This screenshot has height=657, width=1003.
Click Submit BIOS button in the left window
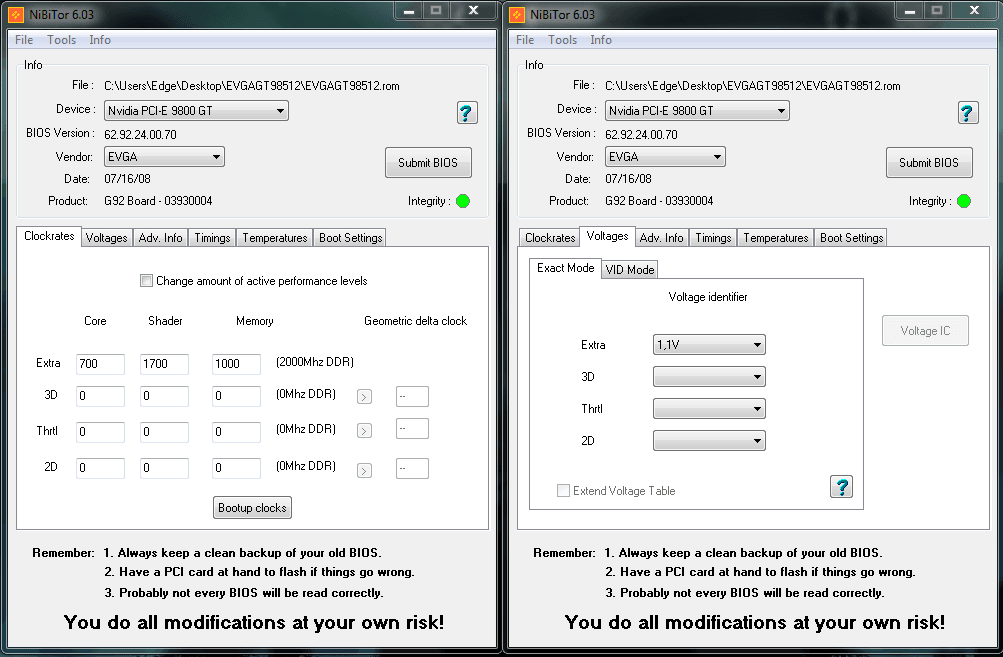428,162
